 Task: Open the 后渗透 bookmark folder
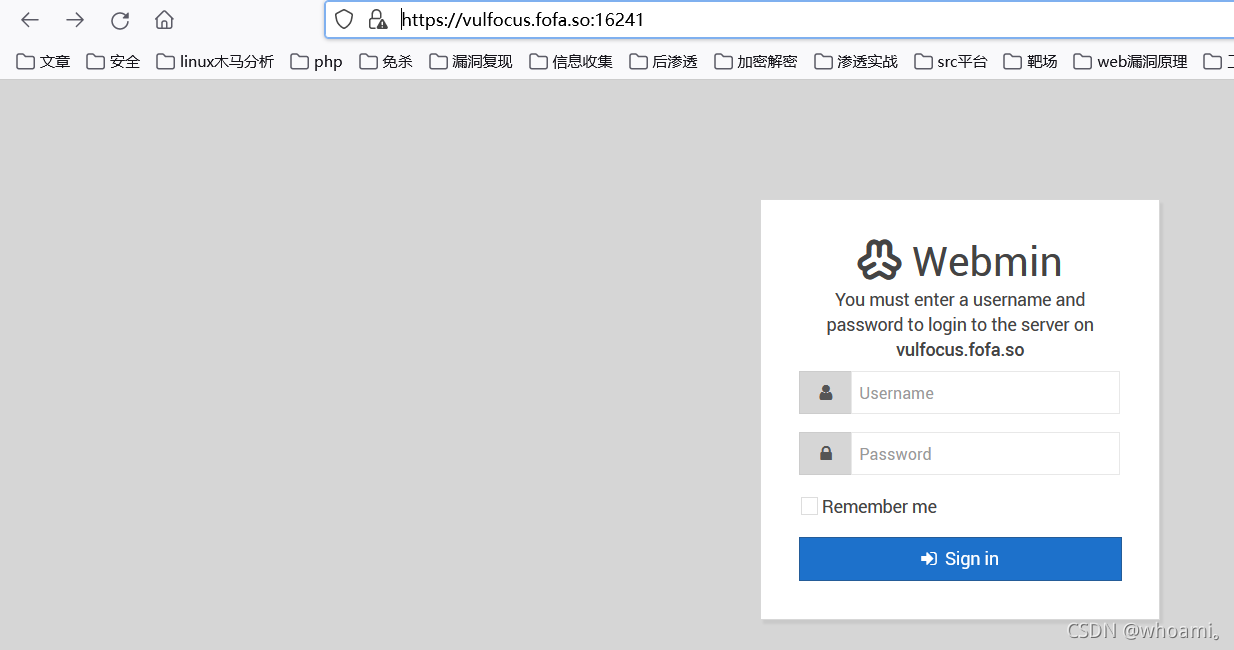[x=664, y=62]
